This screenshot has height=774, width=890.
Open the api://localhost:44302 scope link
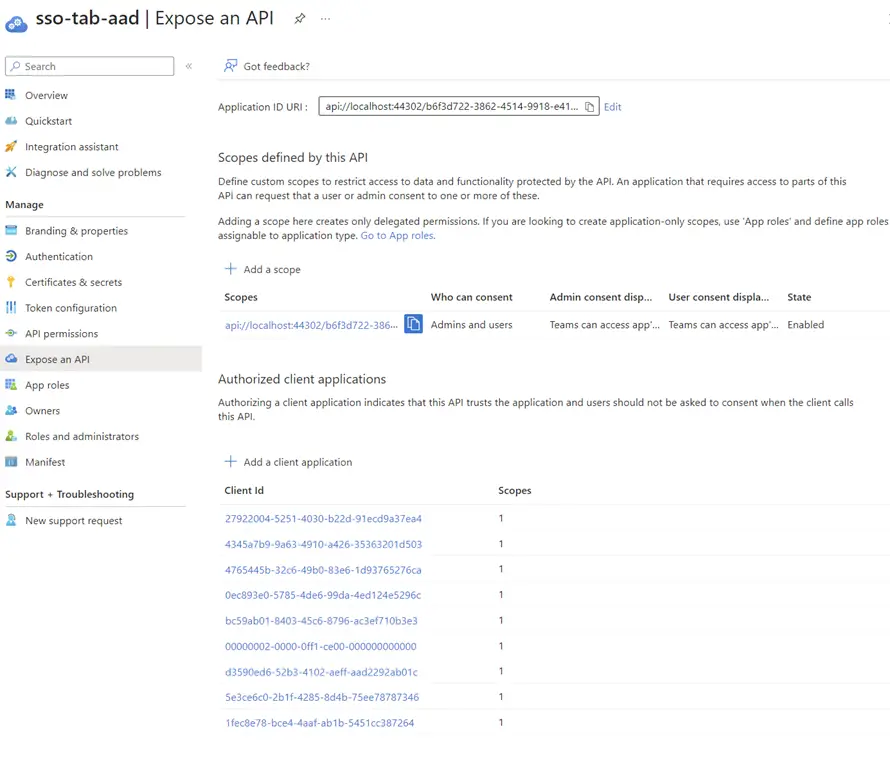coord(311,325)
